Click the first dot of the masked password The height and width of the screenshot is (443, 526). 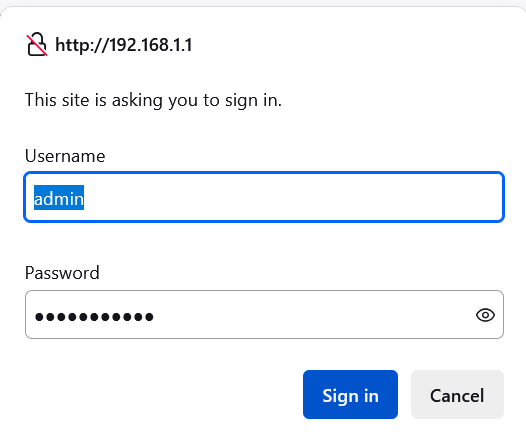(x=39, y=317)
